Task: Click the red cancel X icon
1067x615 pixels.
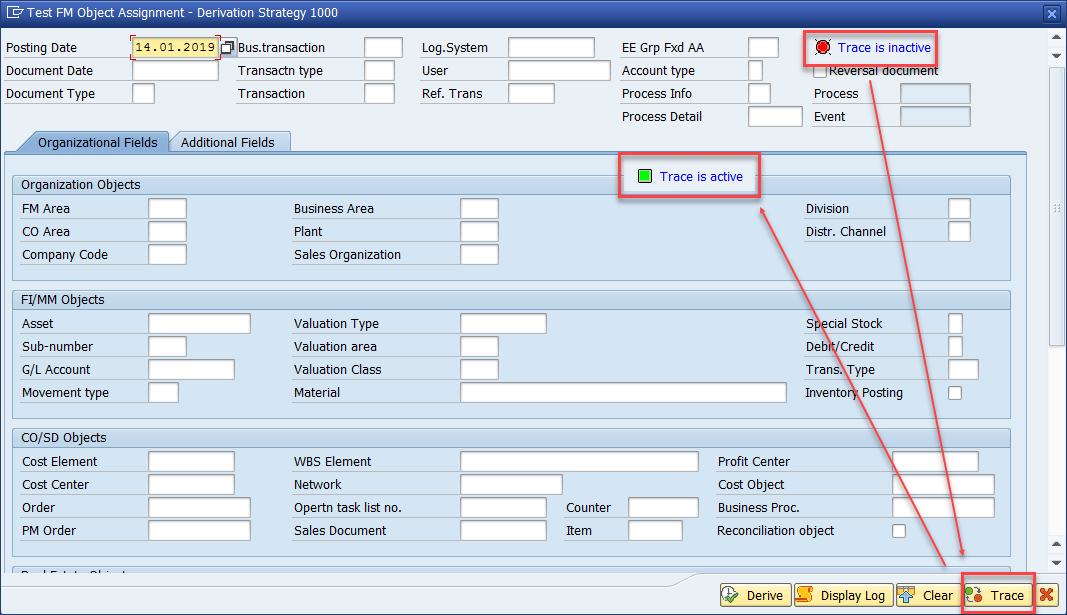Action: tap(1046, 595)
